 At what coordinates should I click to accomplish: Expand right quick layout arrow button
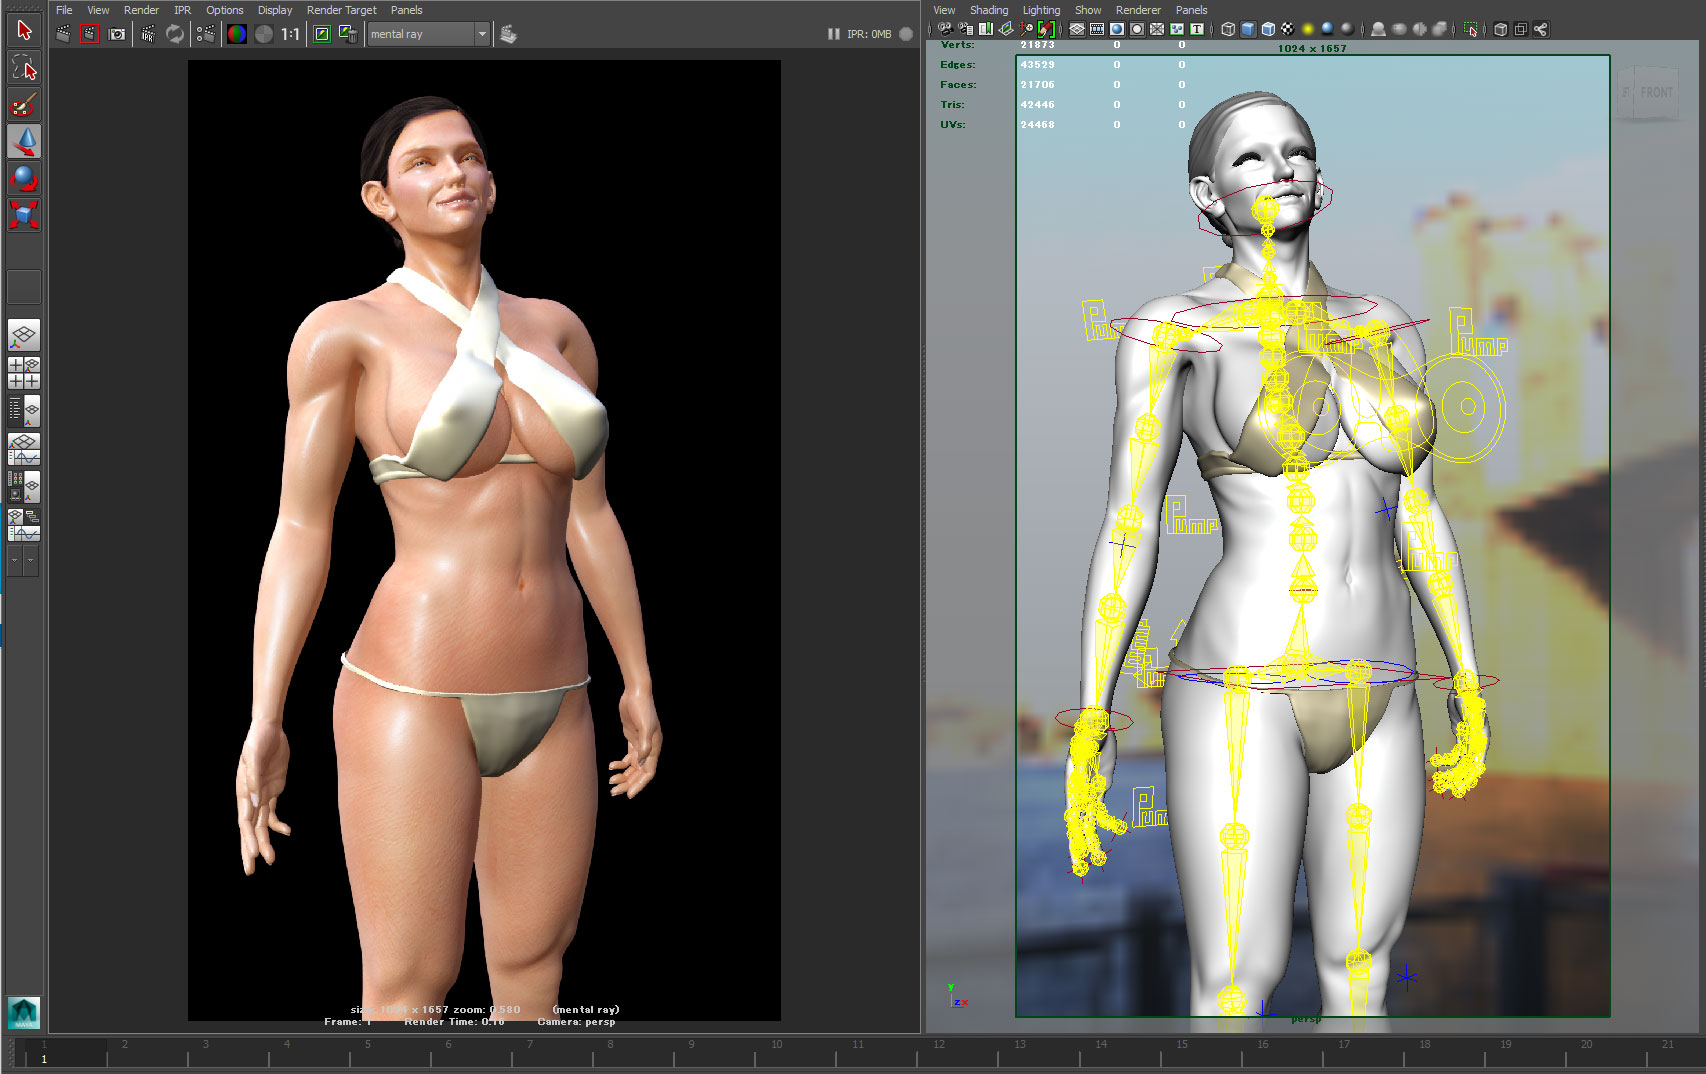[32, 561]
